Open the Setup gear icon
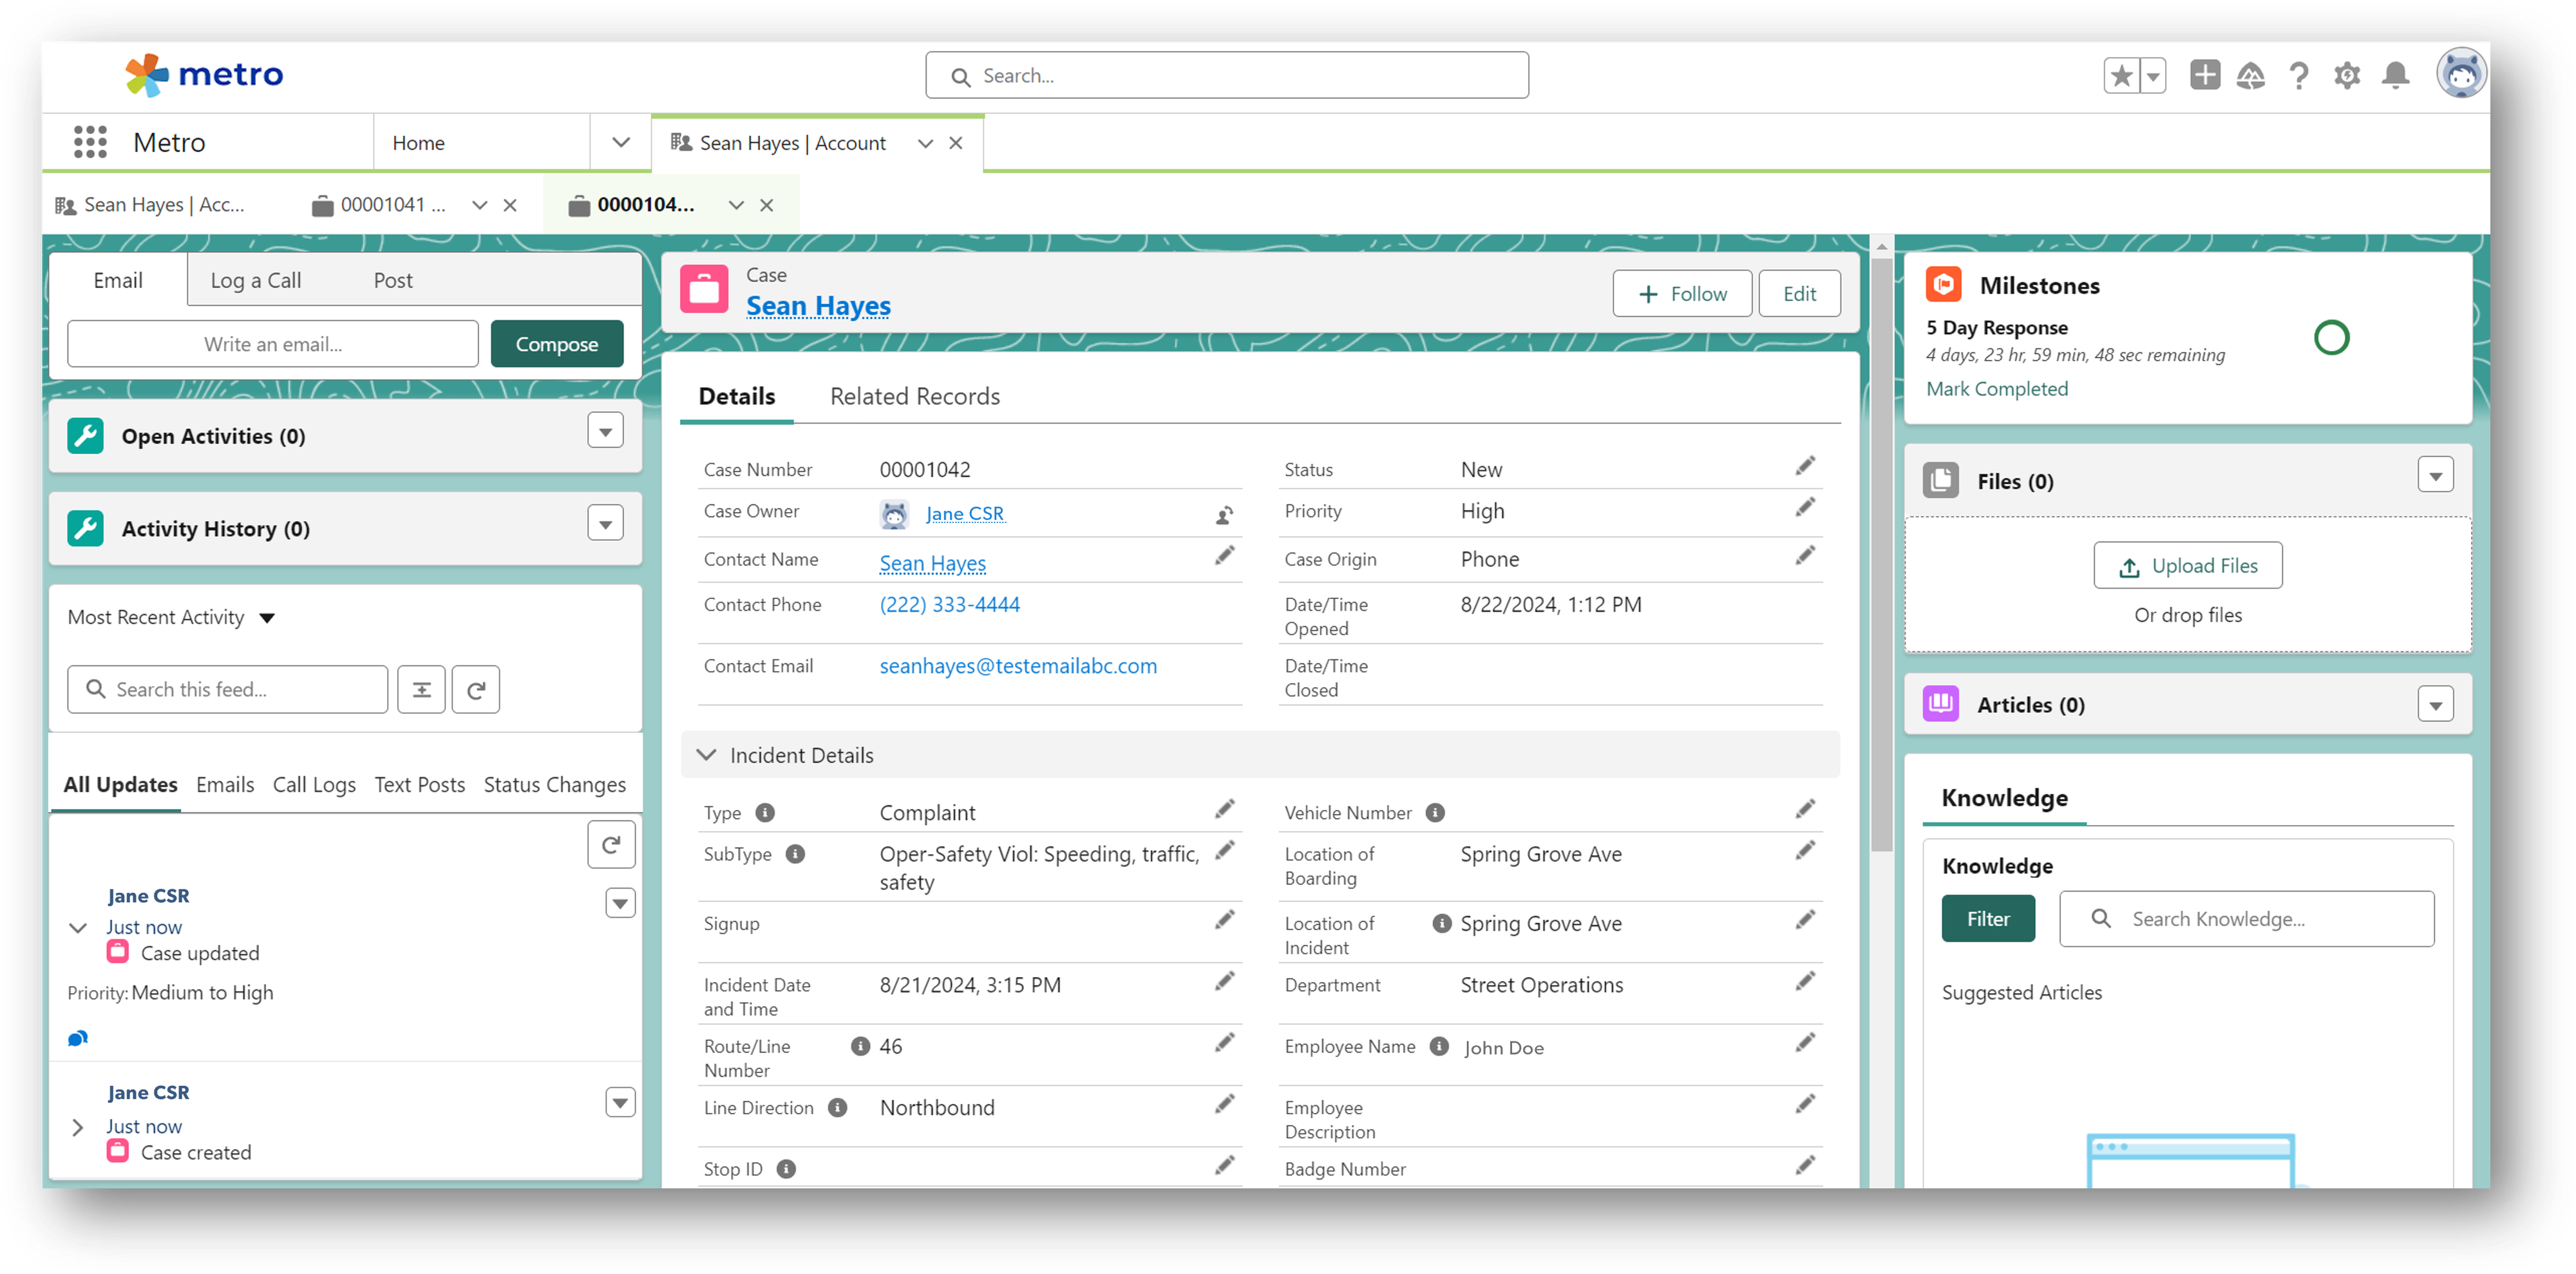 (x=2347, y=76)
